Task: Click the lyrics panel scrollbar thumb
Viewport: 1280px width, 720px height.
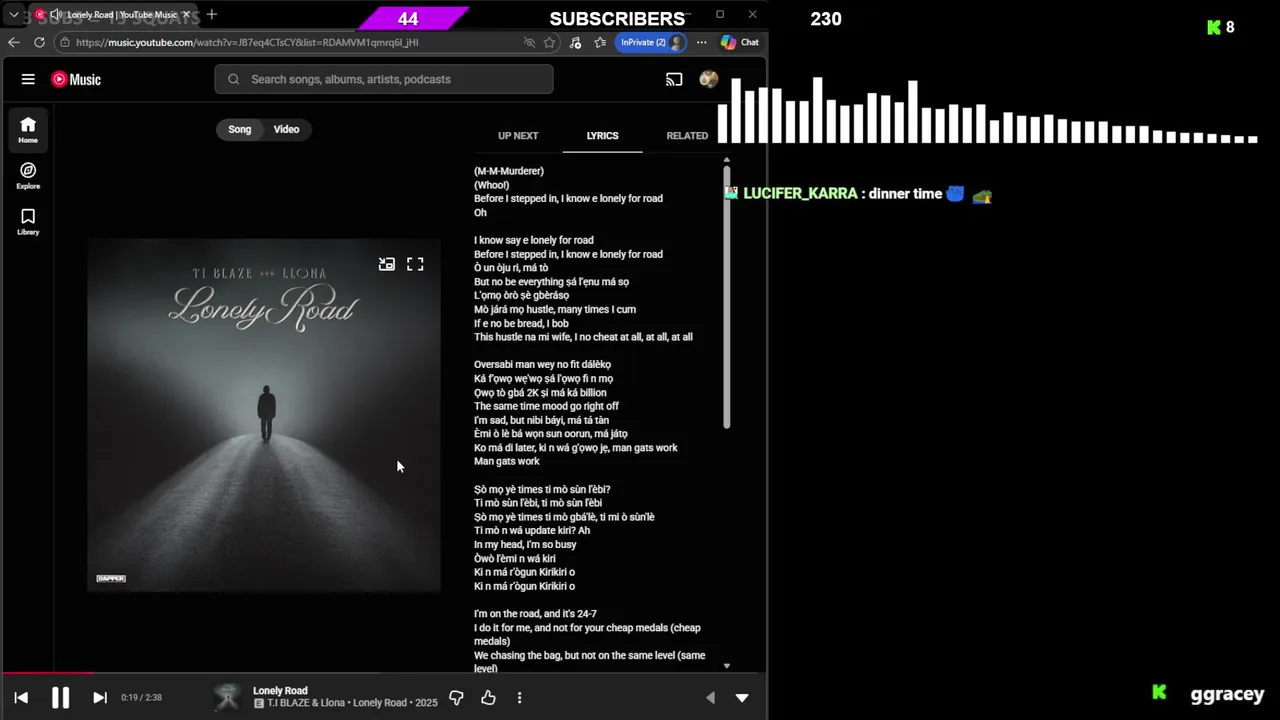Action: [x=727, y=298]
